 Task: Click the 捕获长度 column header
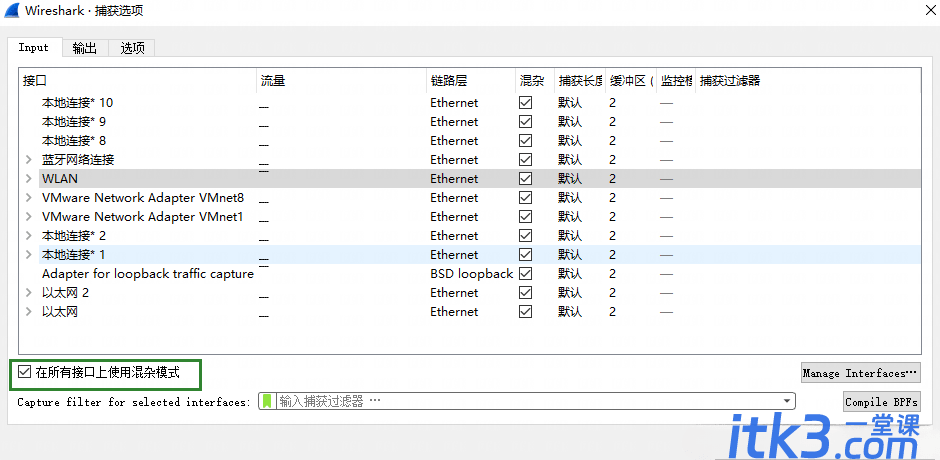[x=580, y=80]
